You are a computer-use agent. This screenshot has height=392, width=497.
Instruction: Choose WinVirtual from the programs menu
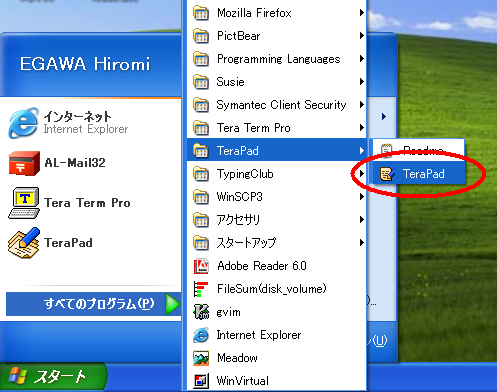(x=277, y=381)
